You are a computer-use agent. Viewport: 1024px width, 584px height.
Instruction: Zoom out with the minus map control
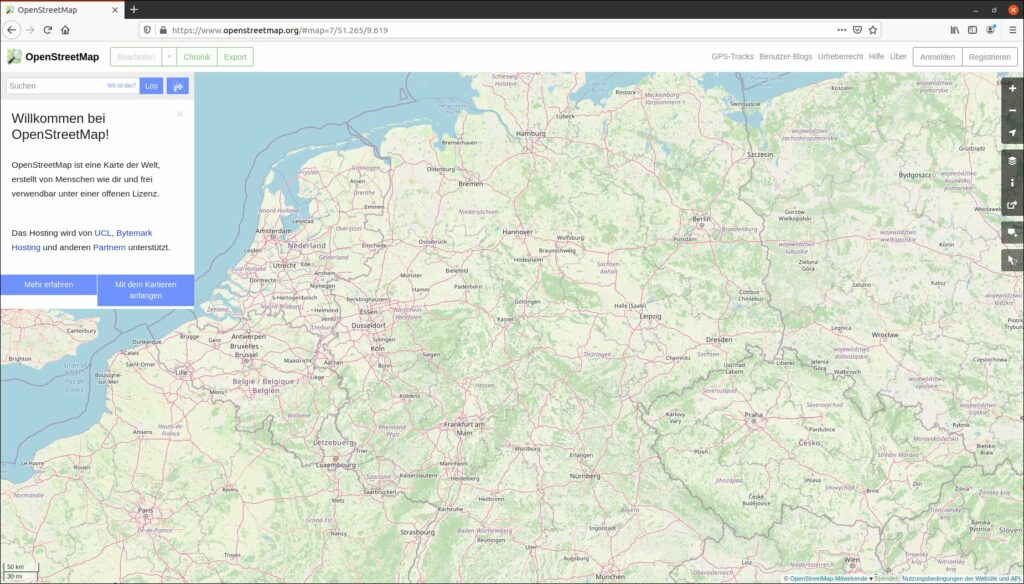click(x=1012, y=110)
